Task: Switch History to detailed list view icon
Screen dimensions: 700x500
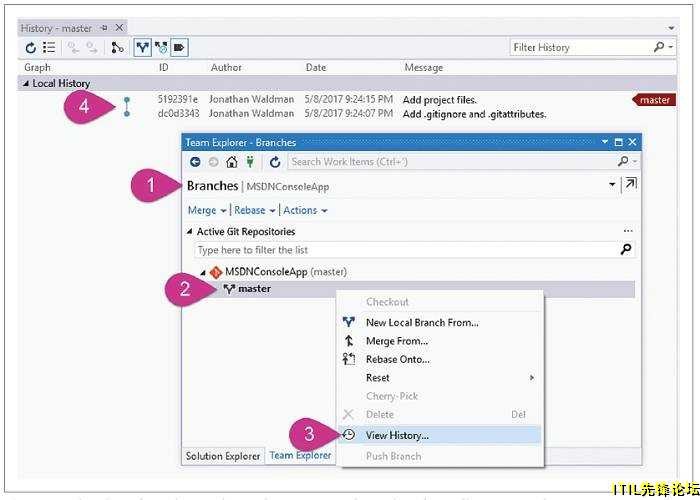Action: tap(49, 47)
